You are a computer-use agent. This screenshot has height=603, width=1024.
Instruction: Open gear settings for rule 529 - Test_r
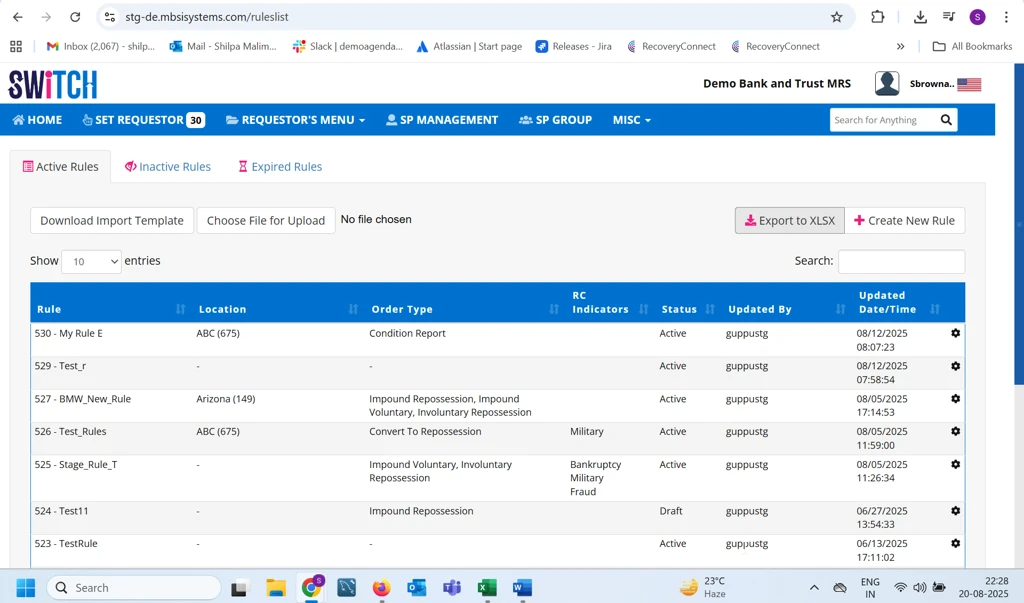pos(955,366)
